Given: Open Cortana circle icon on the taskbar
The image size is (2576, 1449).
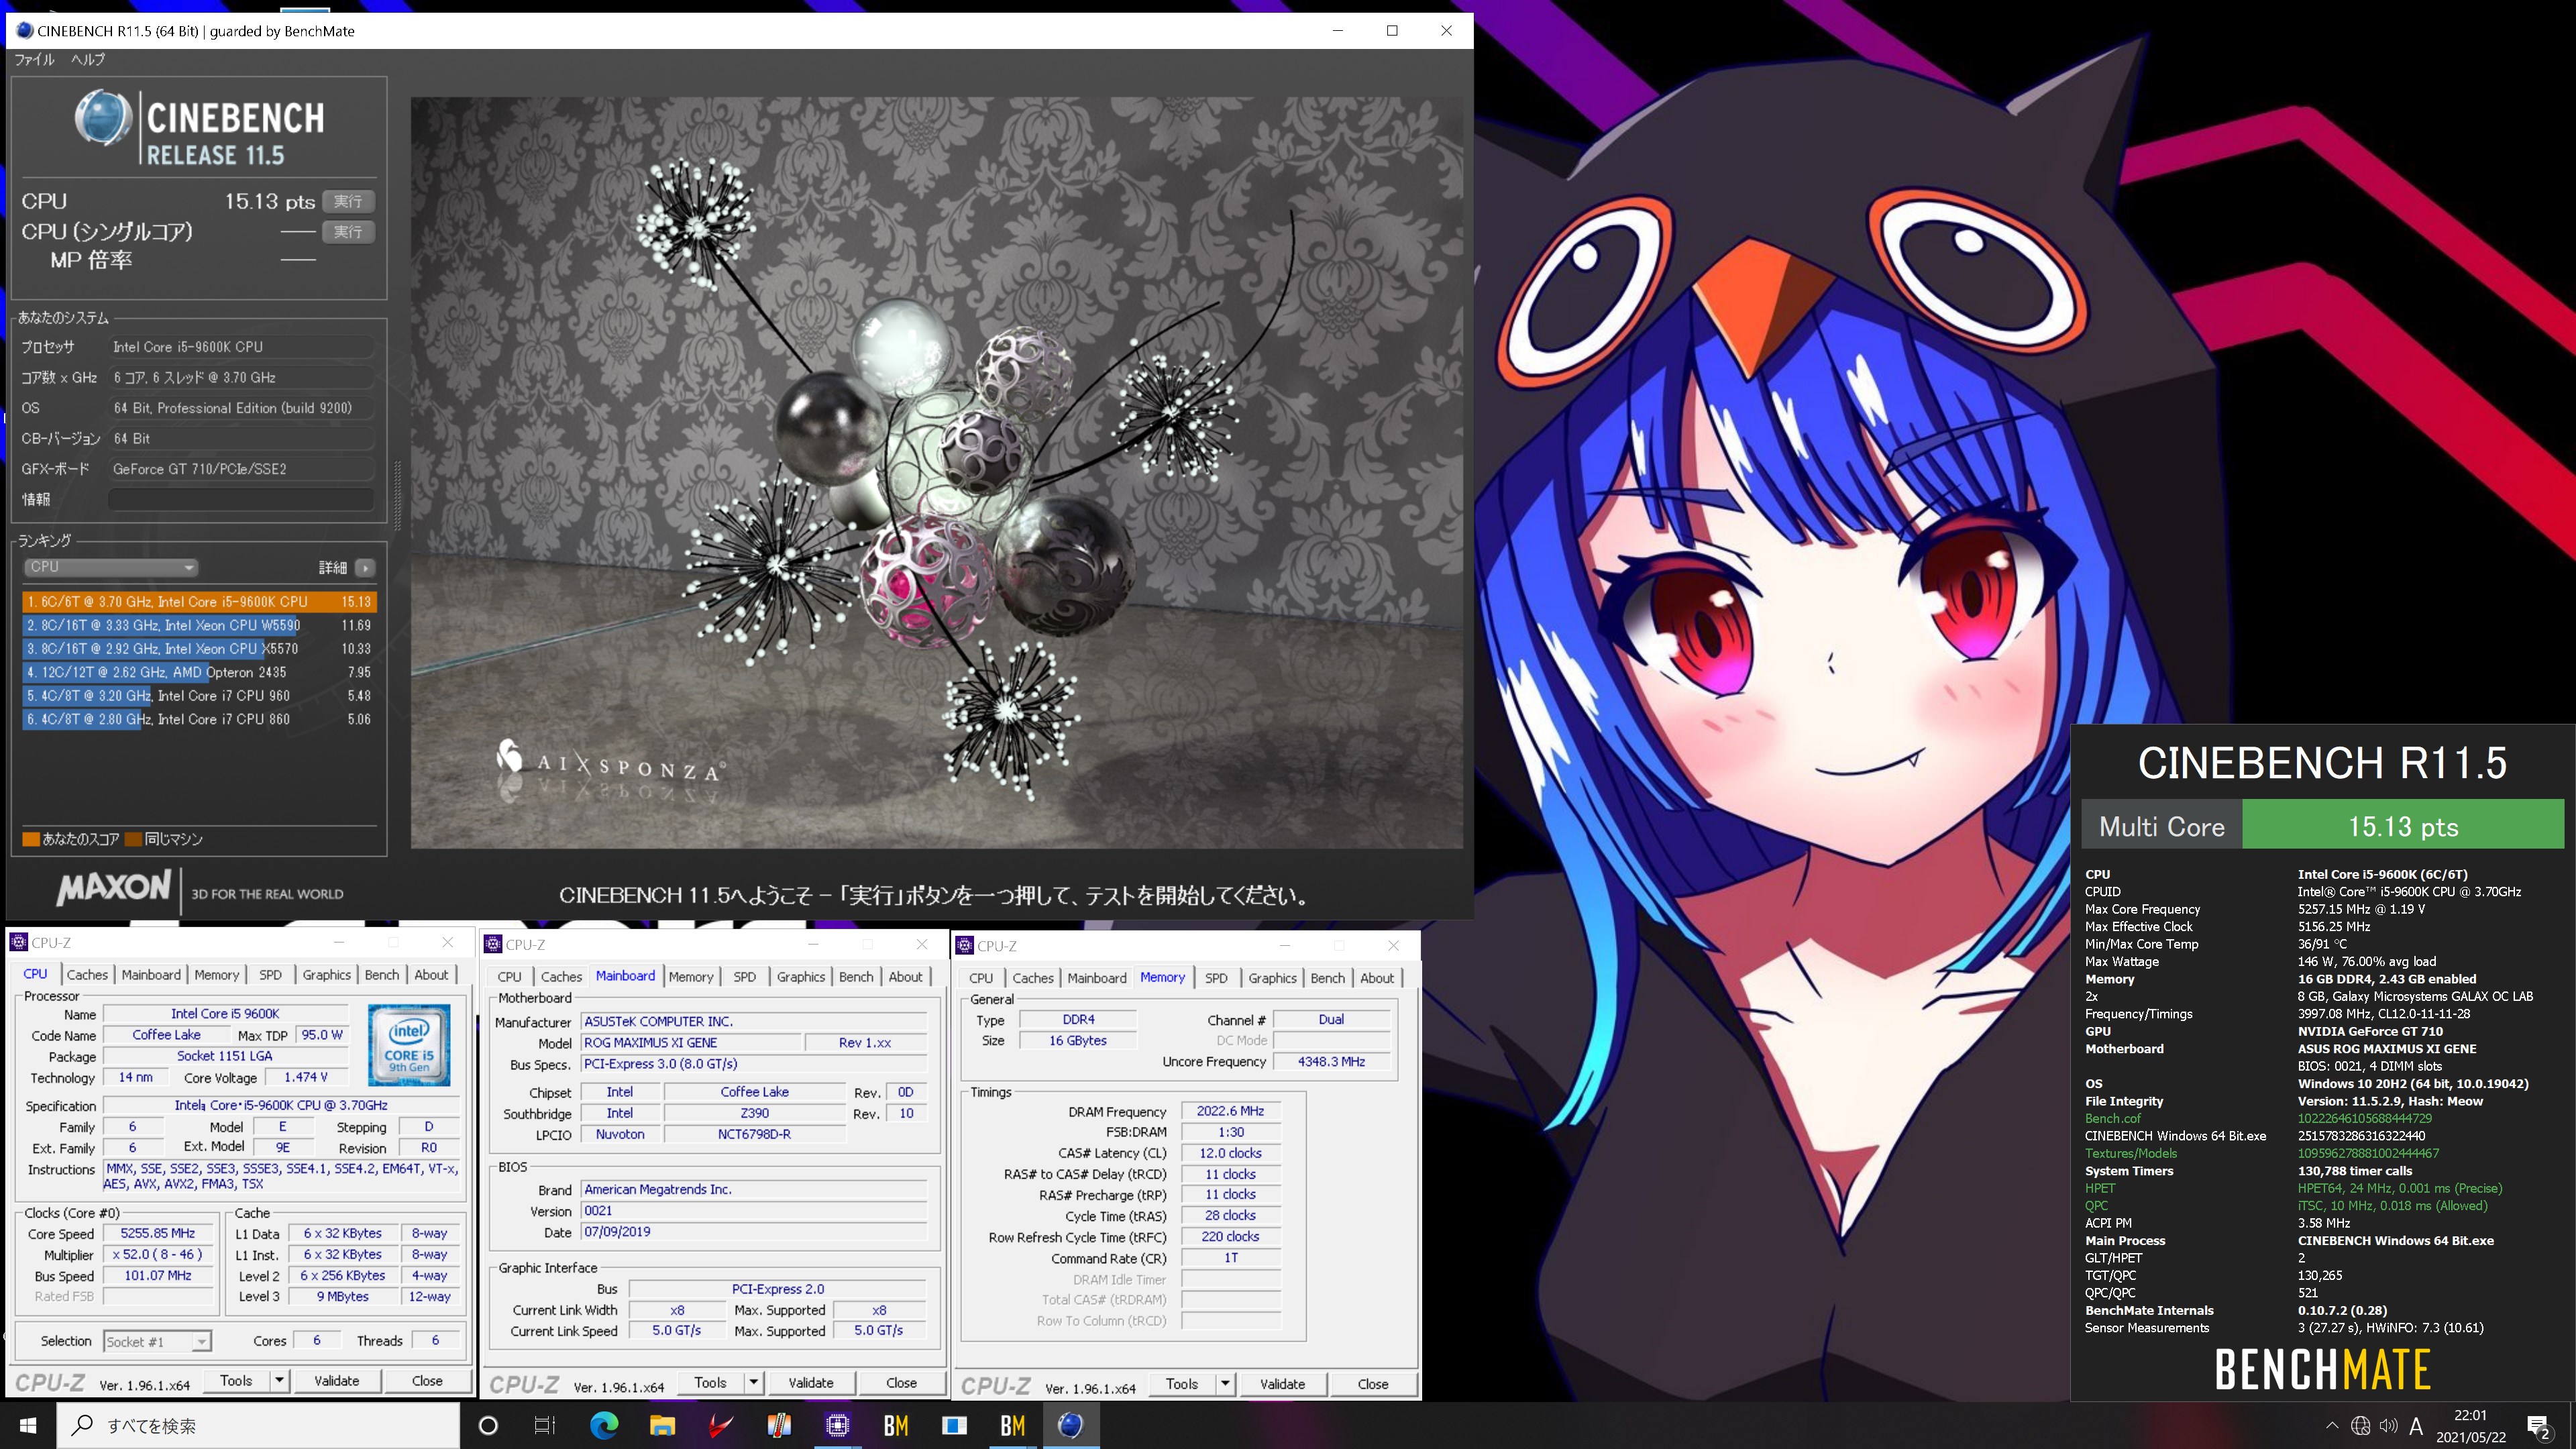Looking at the screenshot, I should tap(488, 1425).
